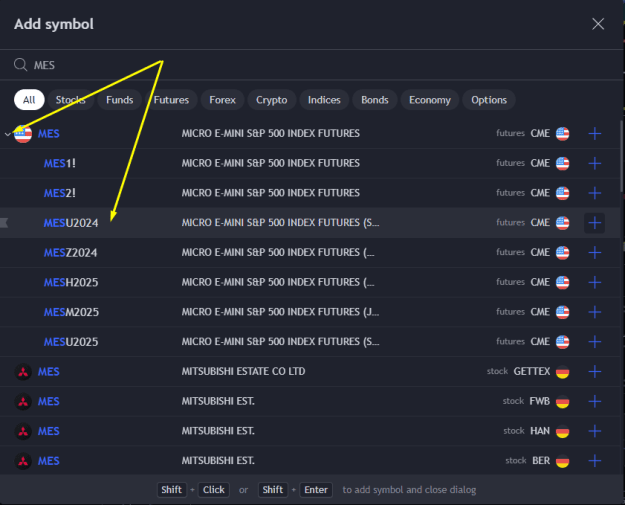Add MES1! using its plus icon
The width and height of the screenshot is (625, 505).
pyautogui.click(x=595, y=163)
